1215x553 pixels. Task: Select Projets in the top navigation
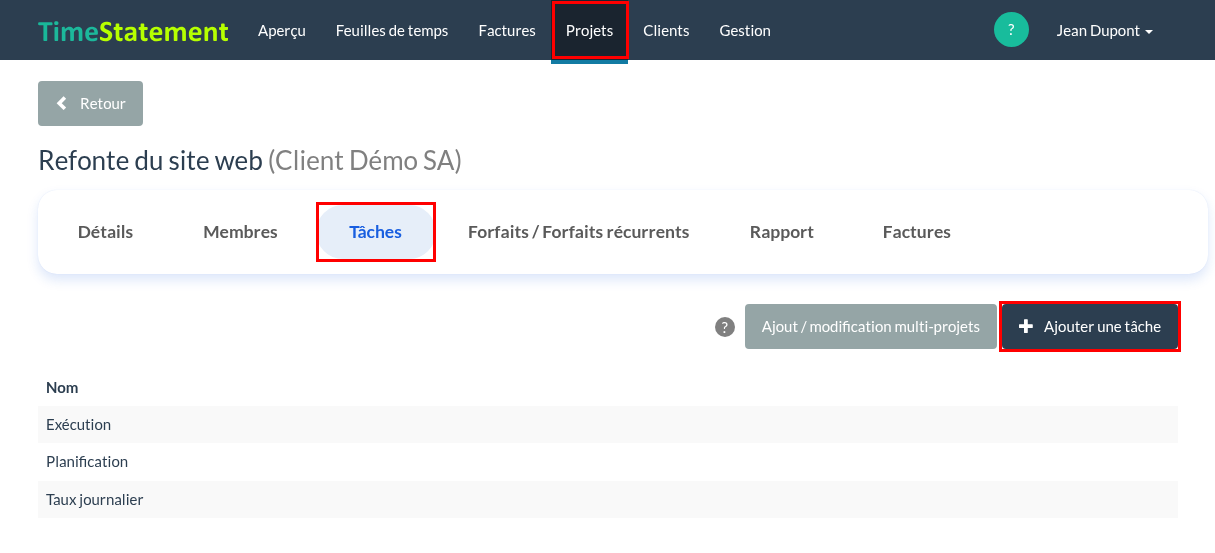[x=589, y=31]
